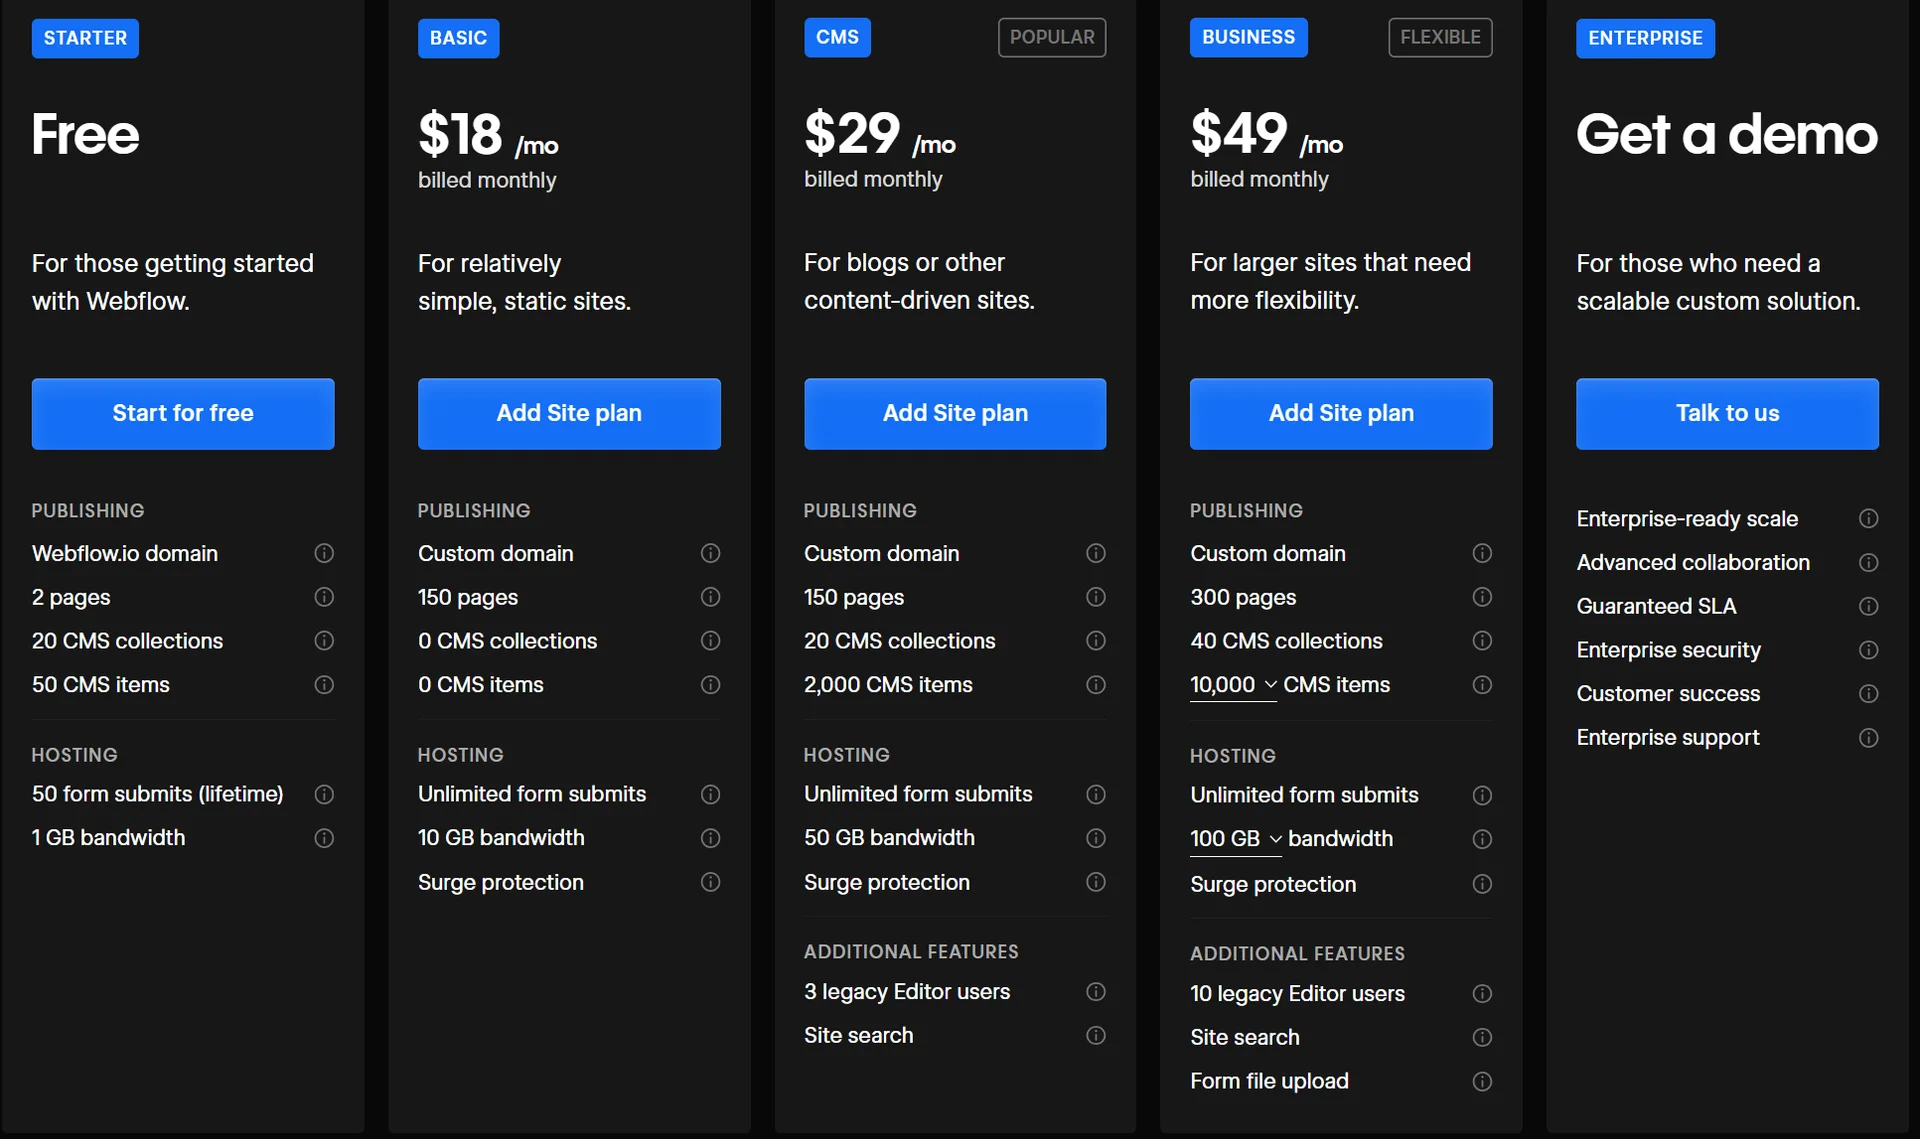Open info icon for 10 GB bandwidth
This screenshot has width=1920, height=1139.
710,838
